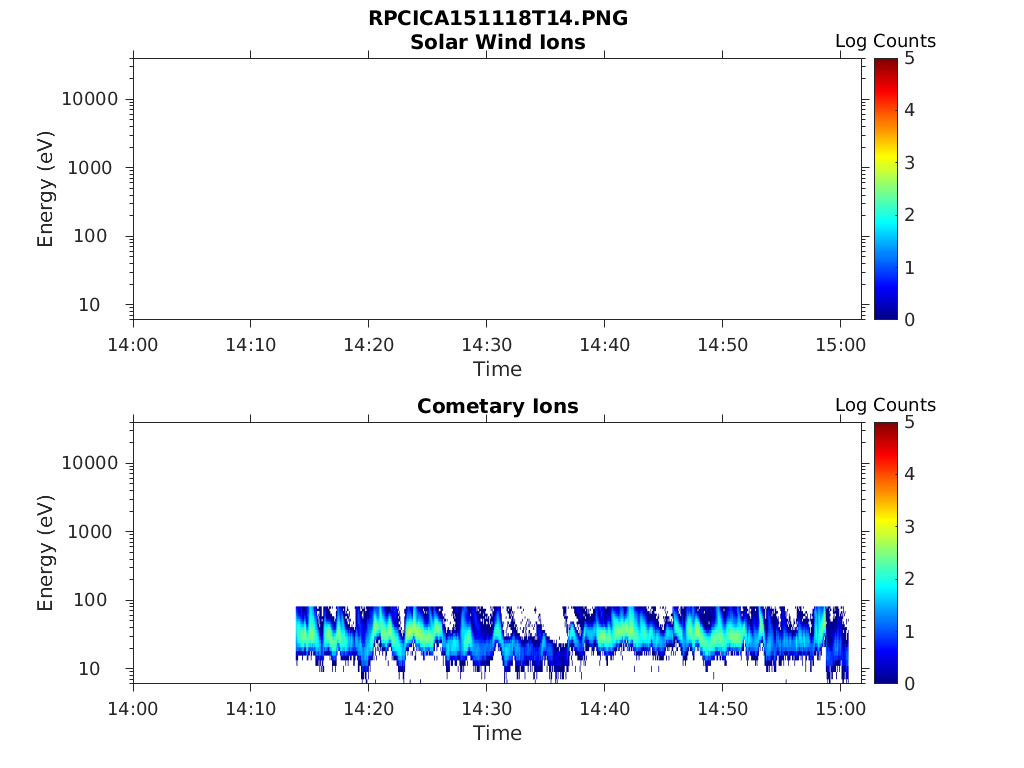Click the 14:50 tick label on bottom plot
The image size is (1024, 768).
[x=722, y=709]
